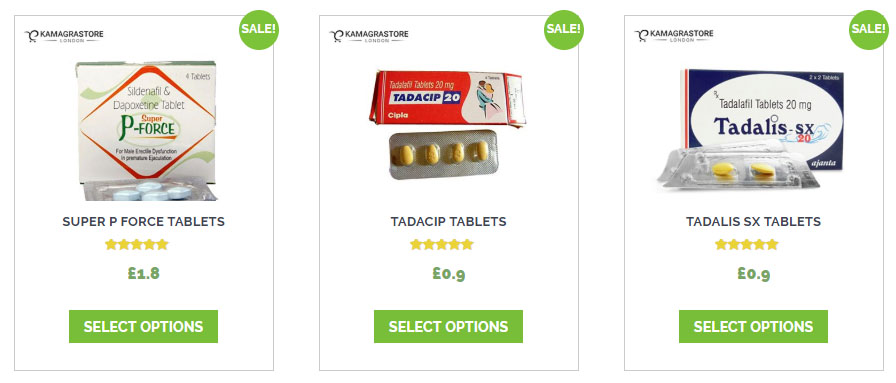Click KamagraStore logo above Super P Force
Viewport: 896px width, 383px height.
[64, 36]
